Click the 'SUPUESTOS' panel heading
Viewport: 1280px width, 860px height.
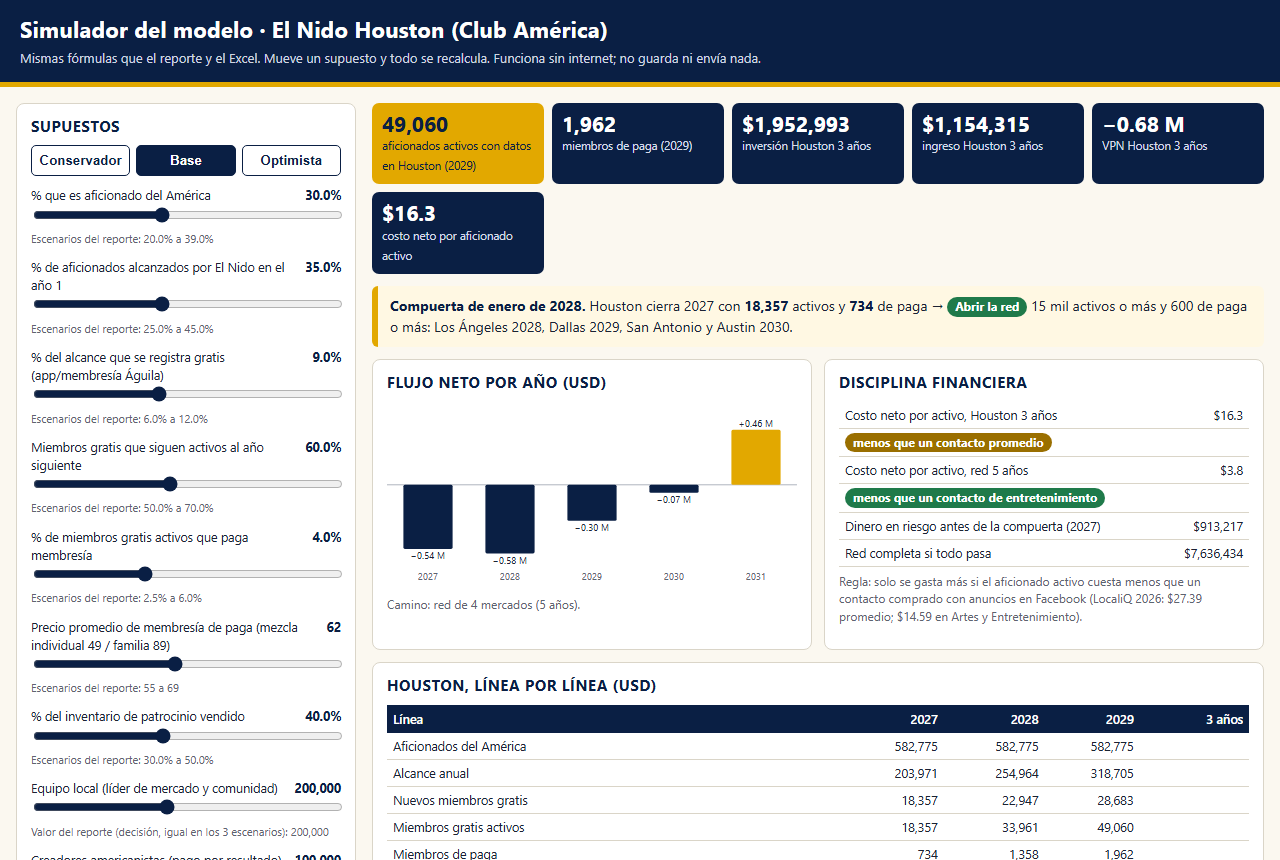pyautogui.click(x=75, y=127)
